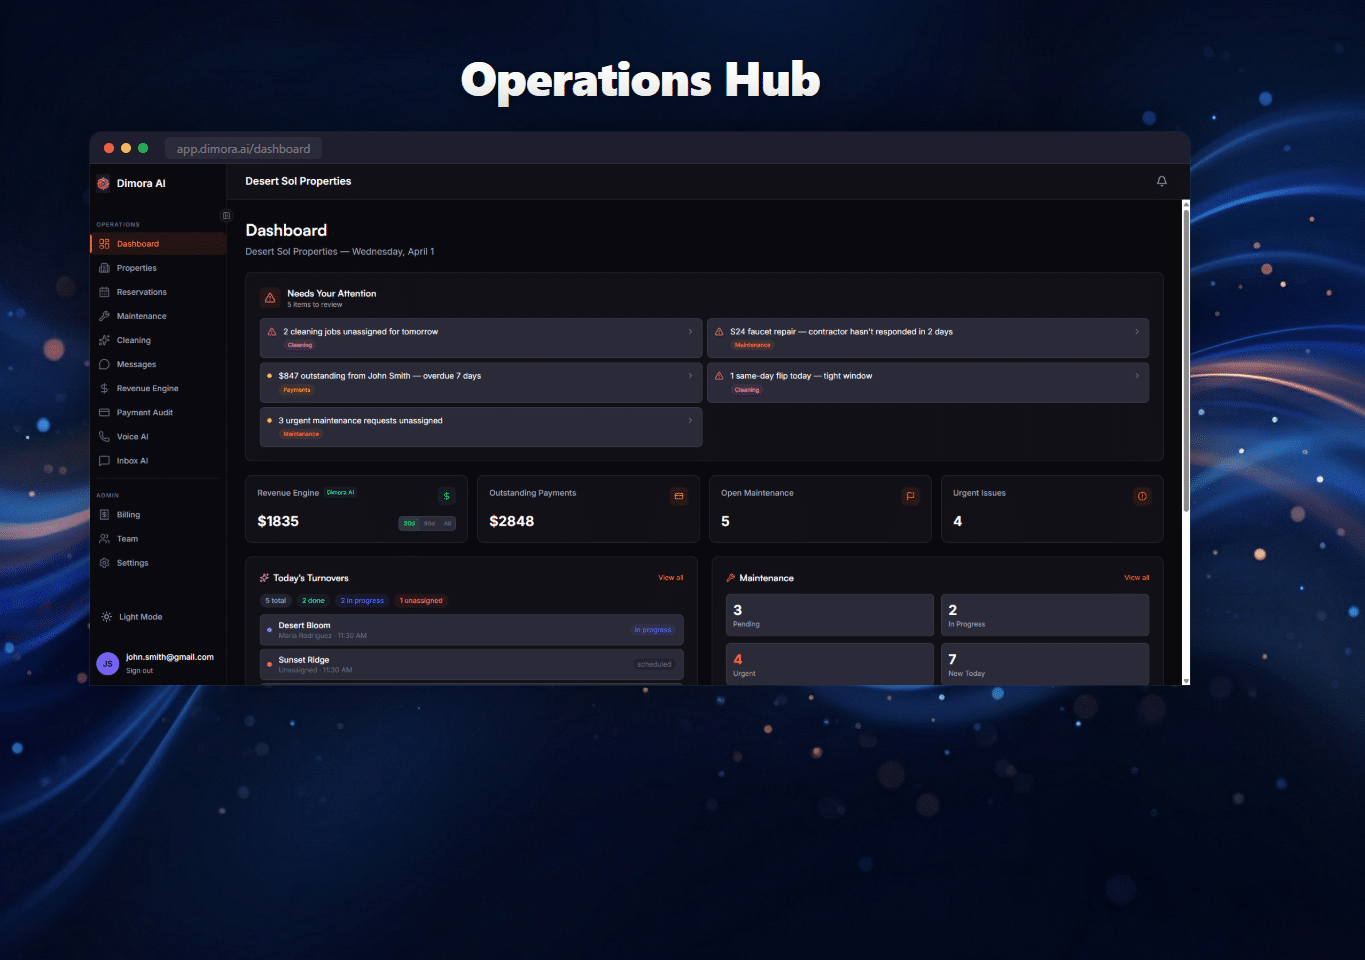Expand the unassigned cleaning jobs alert chevron

[690, 332]
